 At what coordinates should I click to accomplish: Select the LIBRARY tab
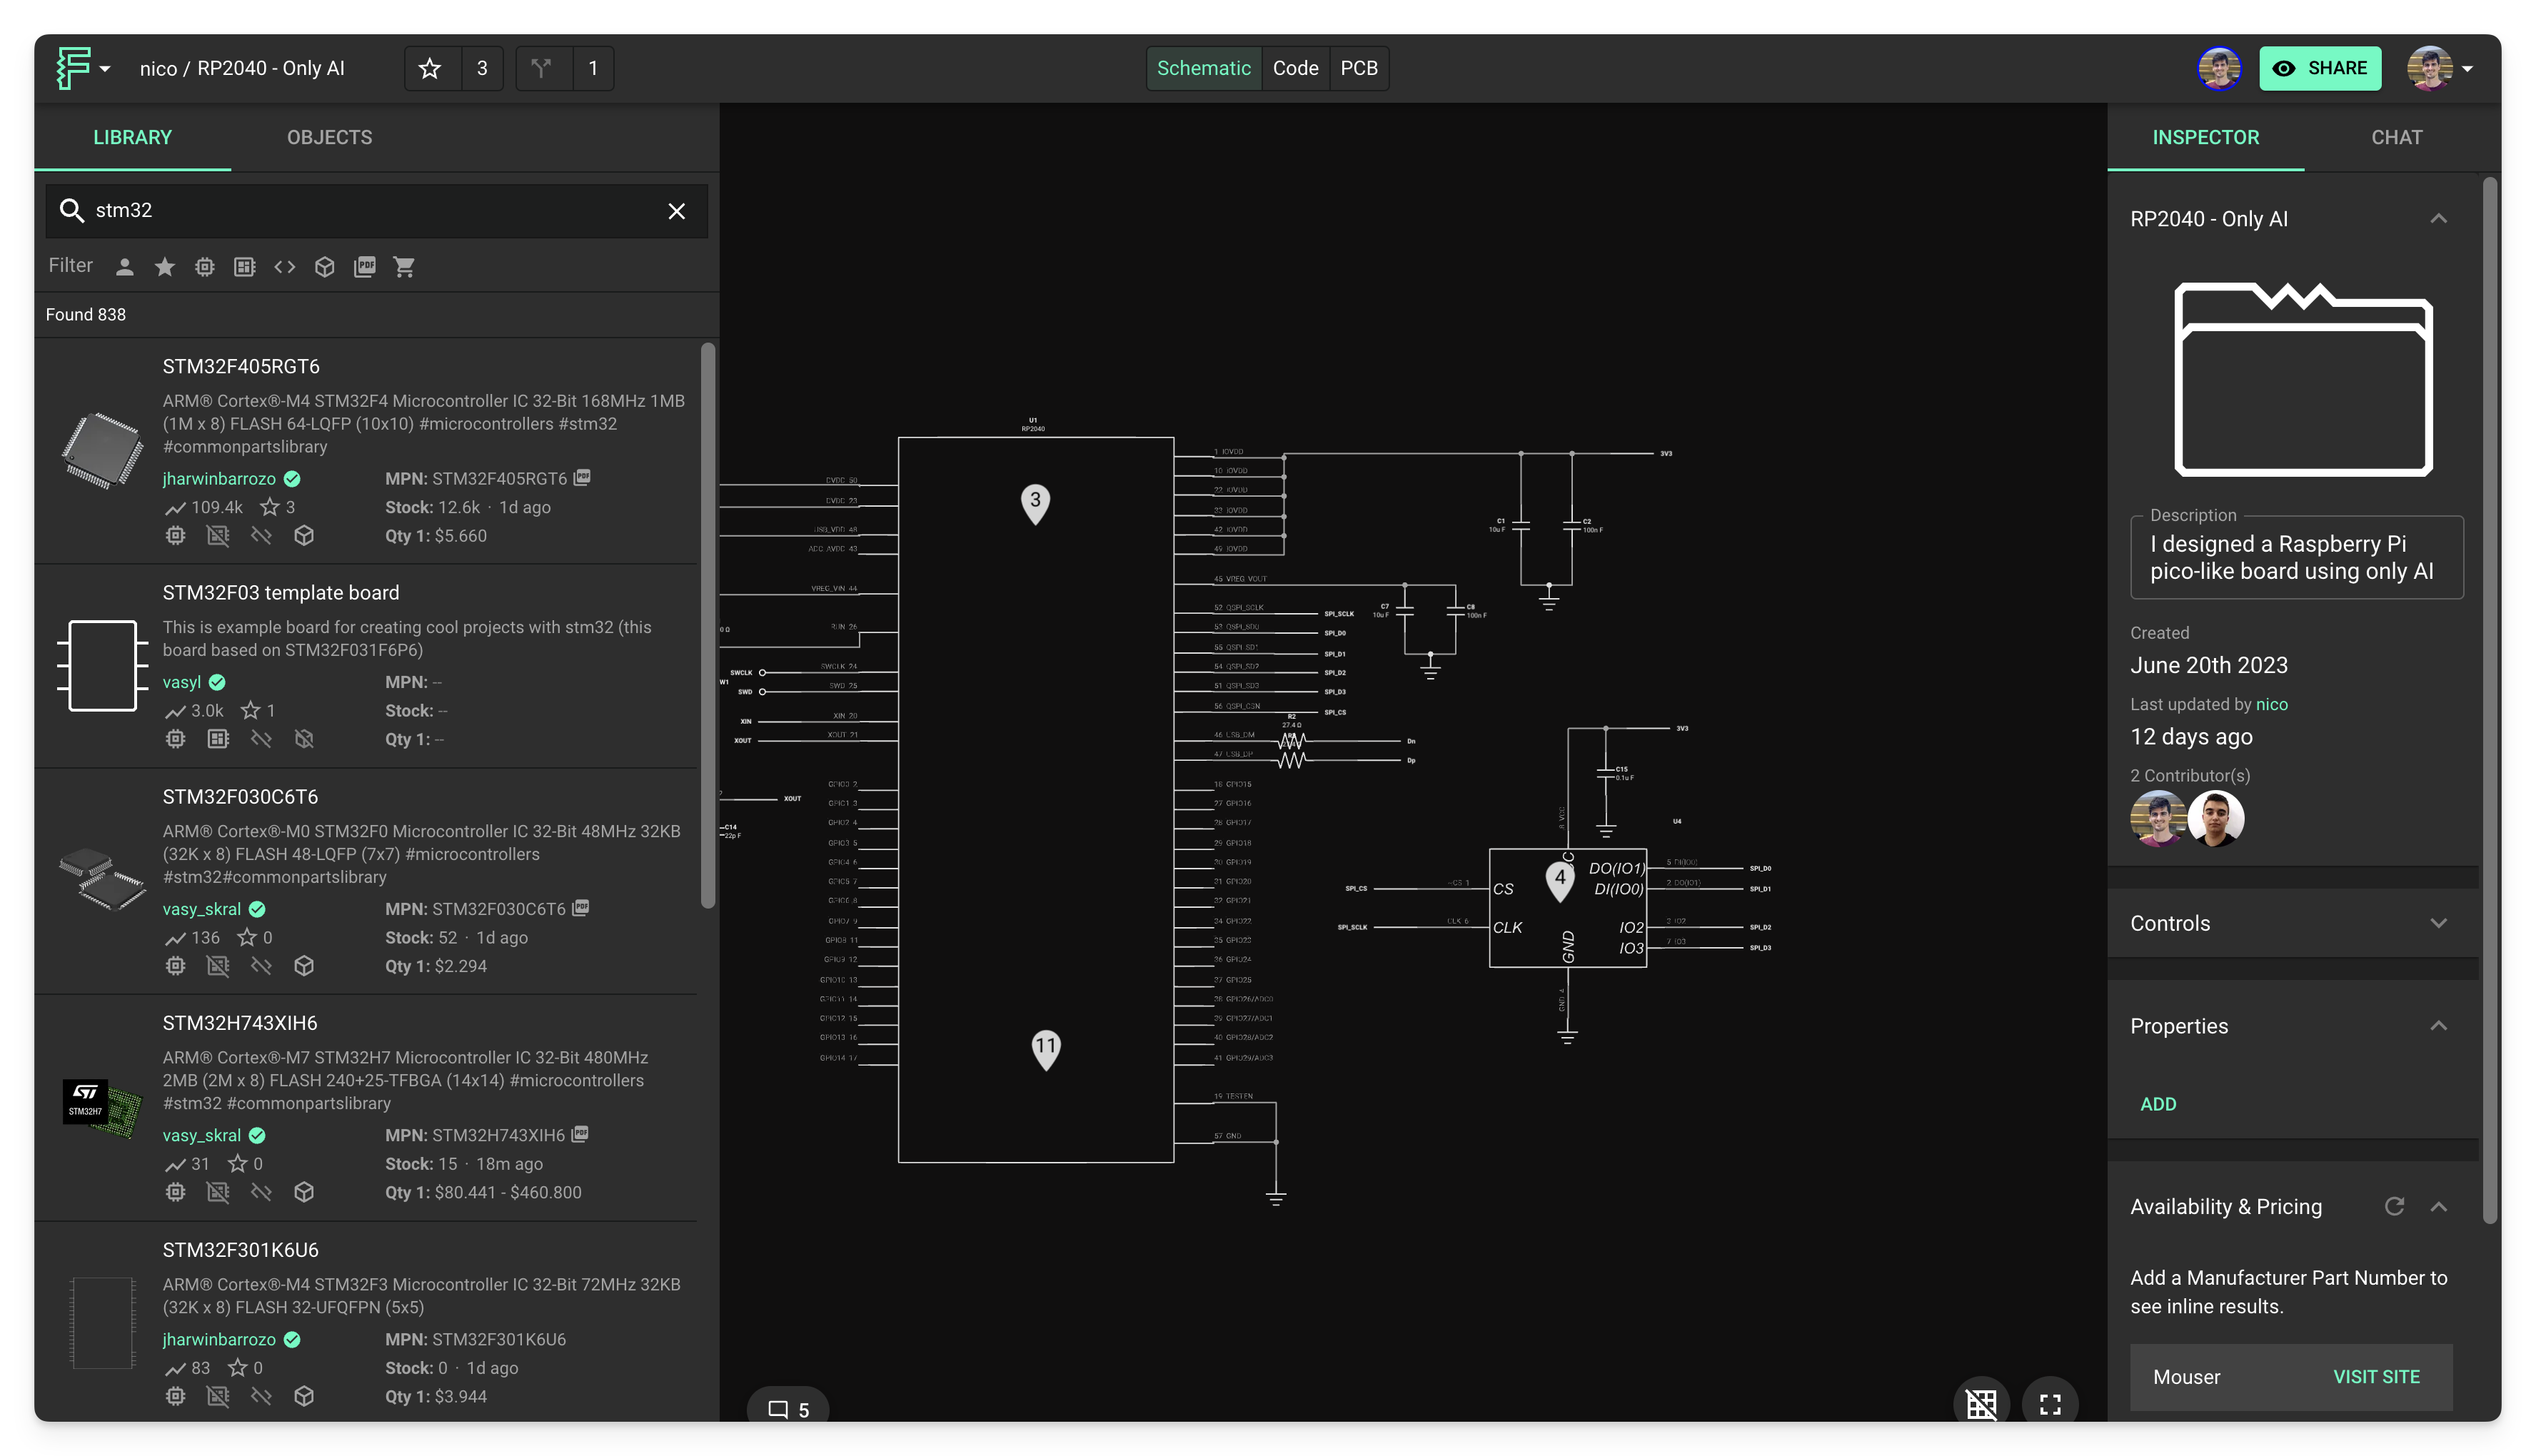132,137
